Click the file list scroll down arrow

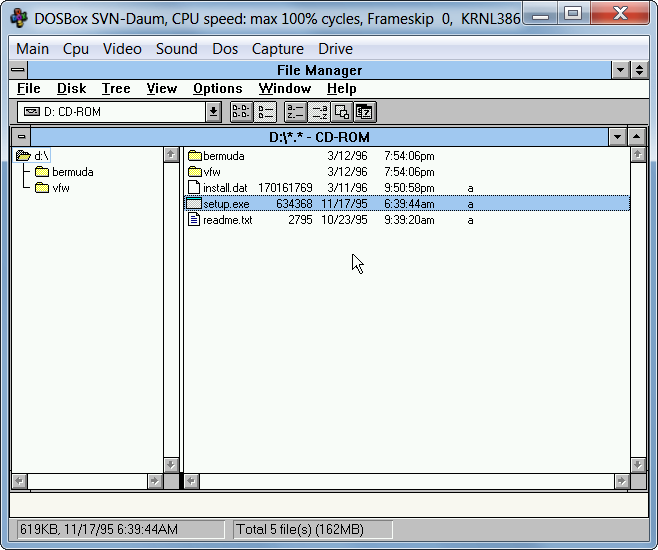[637, 465]
